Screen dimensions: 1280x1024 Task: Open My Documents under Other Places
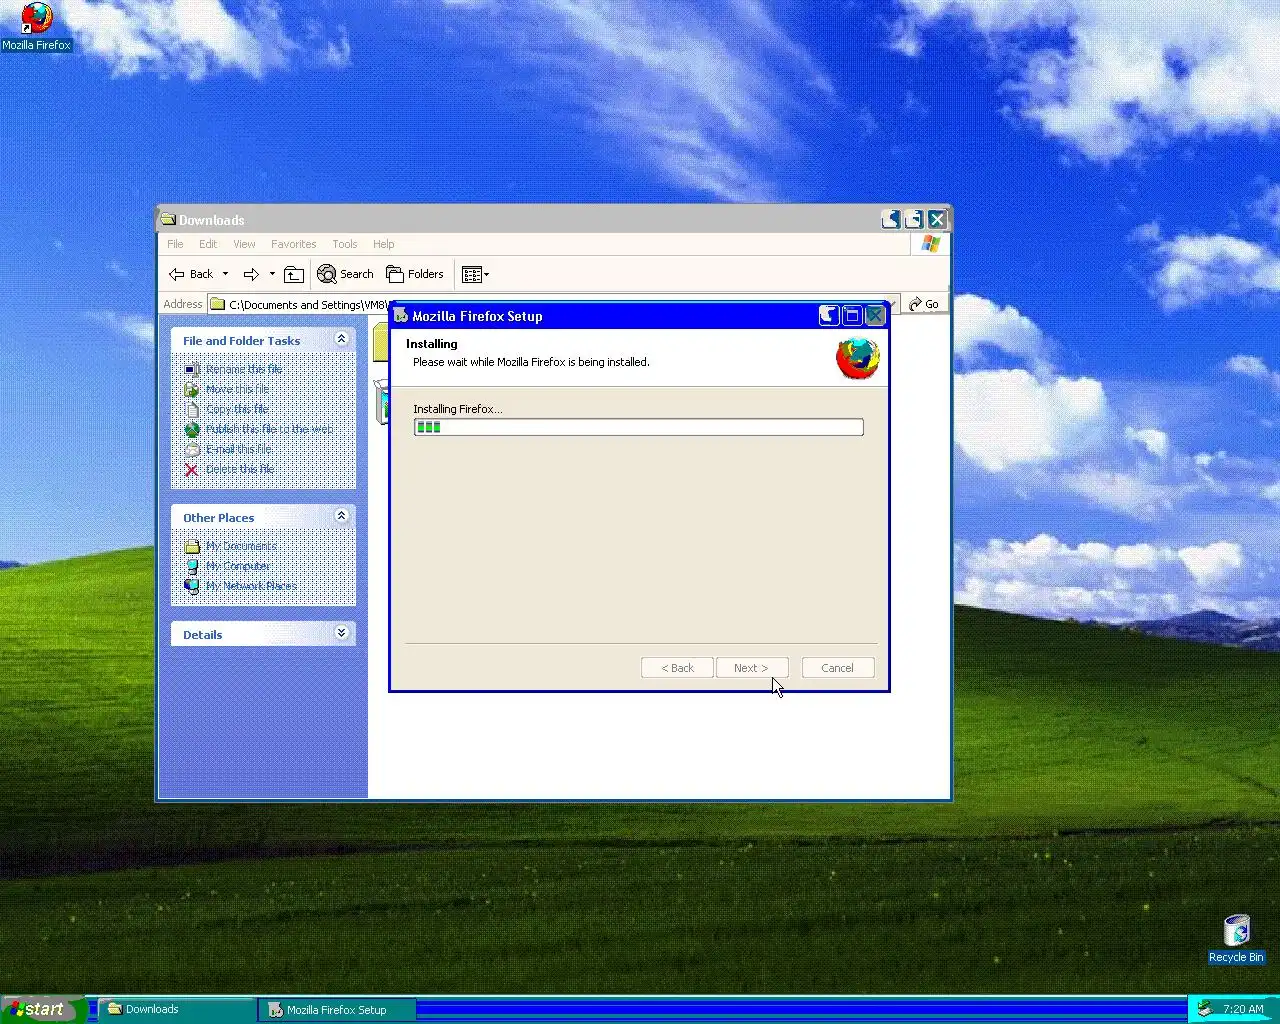241,546
